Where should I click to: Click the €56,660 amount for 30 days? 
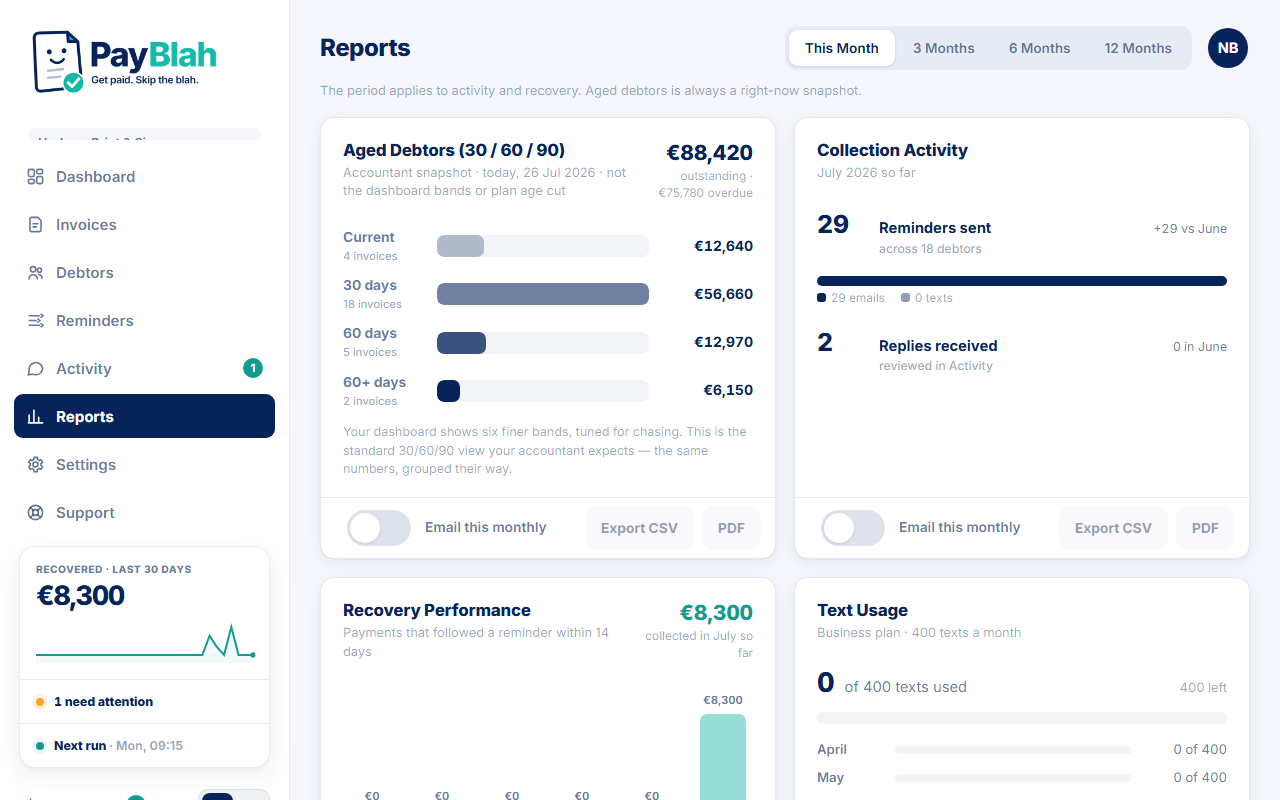click(x=724, y=294)
